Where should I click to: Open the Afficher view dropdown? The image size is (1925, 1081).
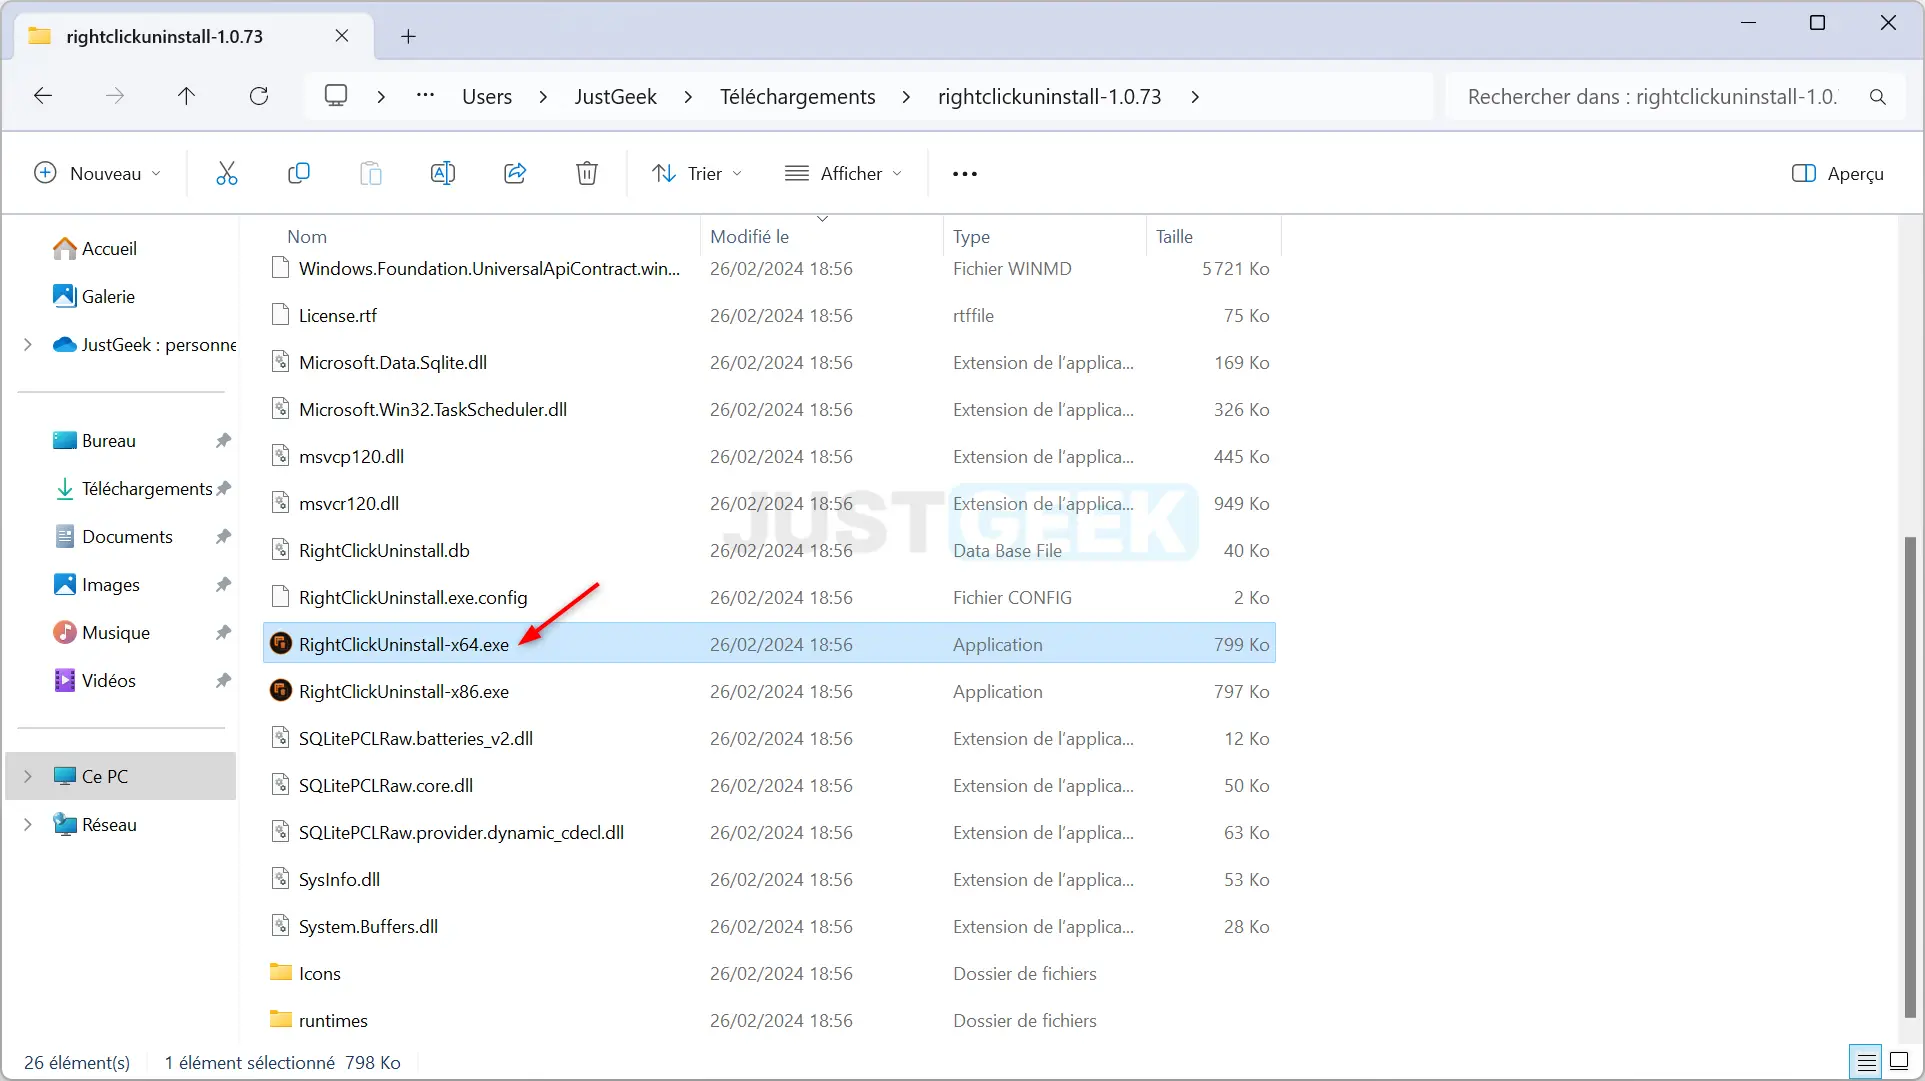point(843,173)
